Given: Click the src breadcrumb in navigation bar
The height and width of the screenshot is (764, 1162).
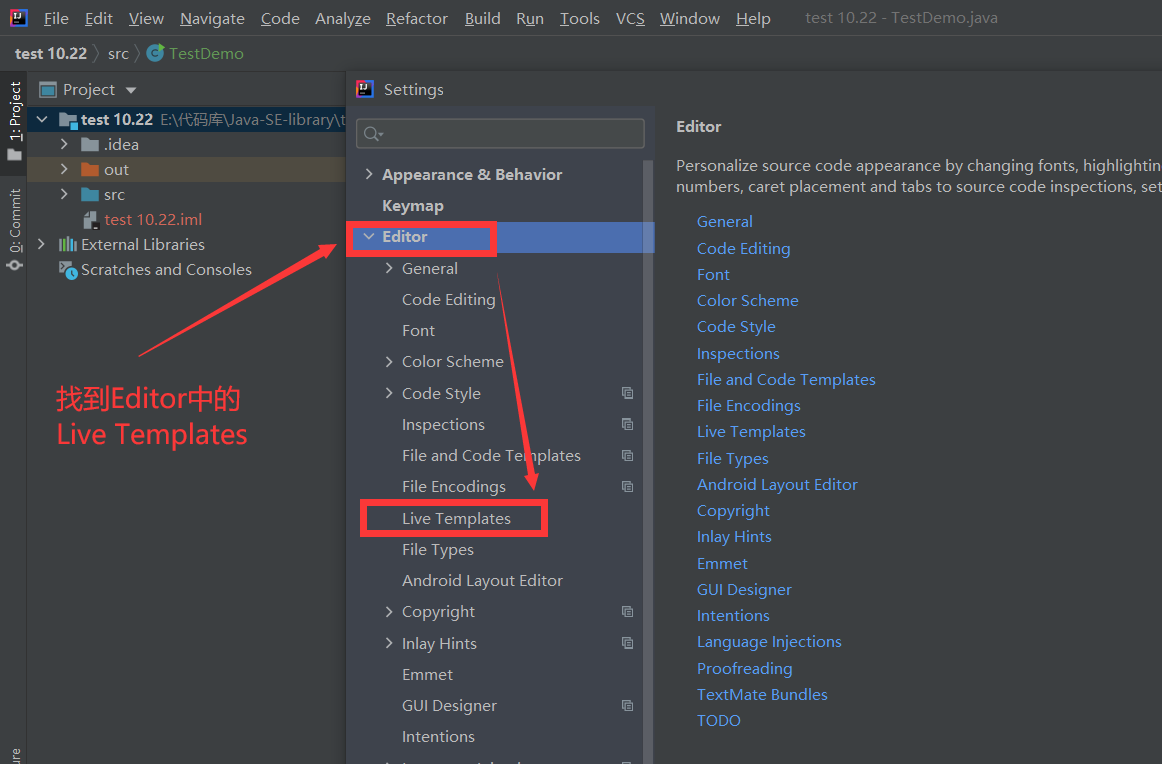Looking at the screenshot, I should click(x=118, y=53).
